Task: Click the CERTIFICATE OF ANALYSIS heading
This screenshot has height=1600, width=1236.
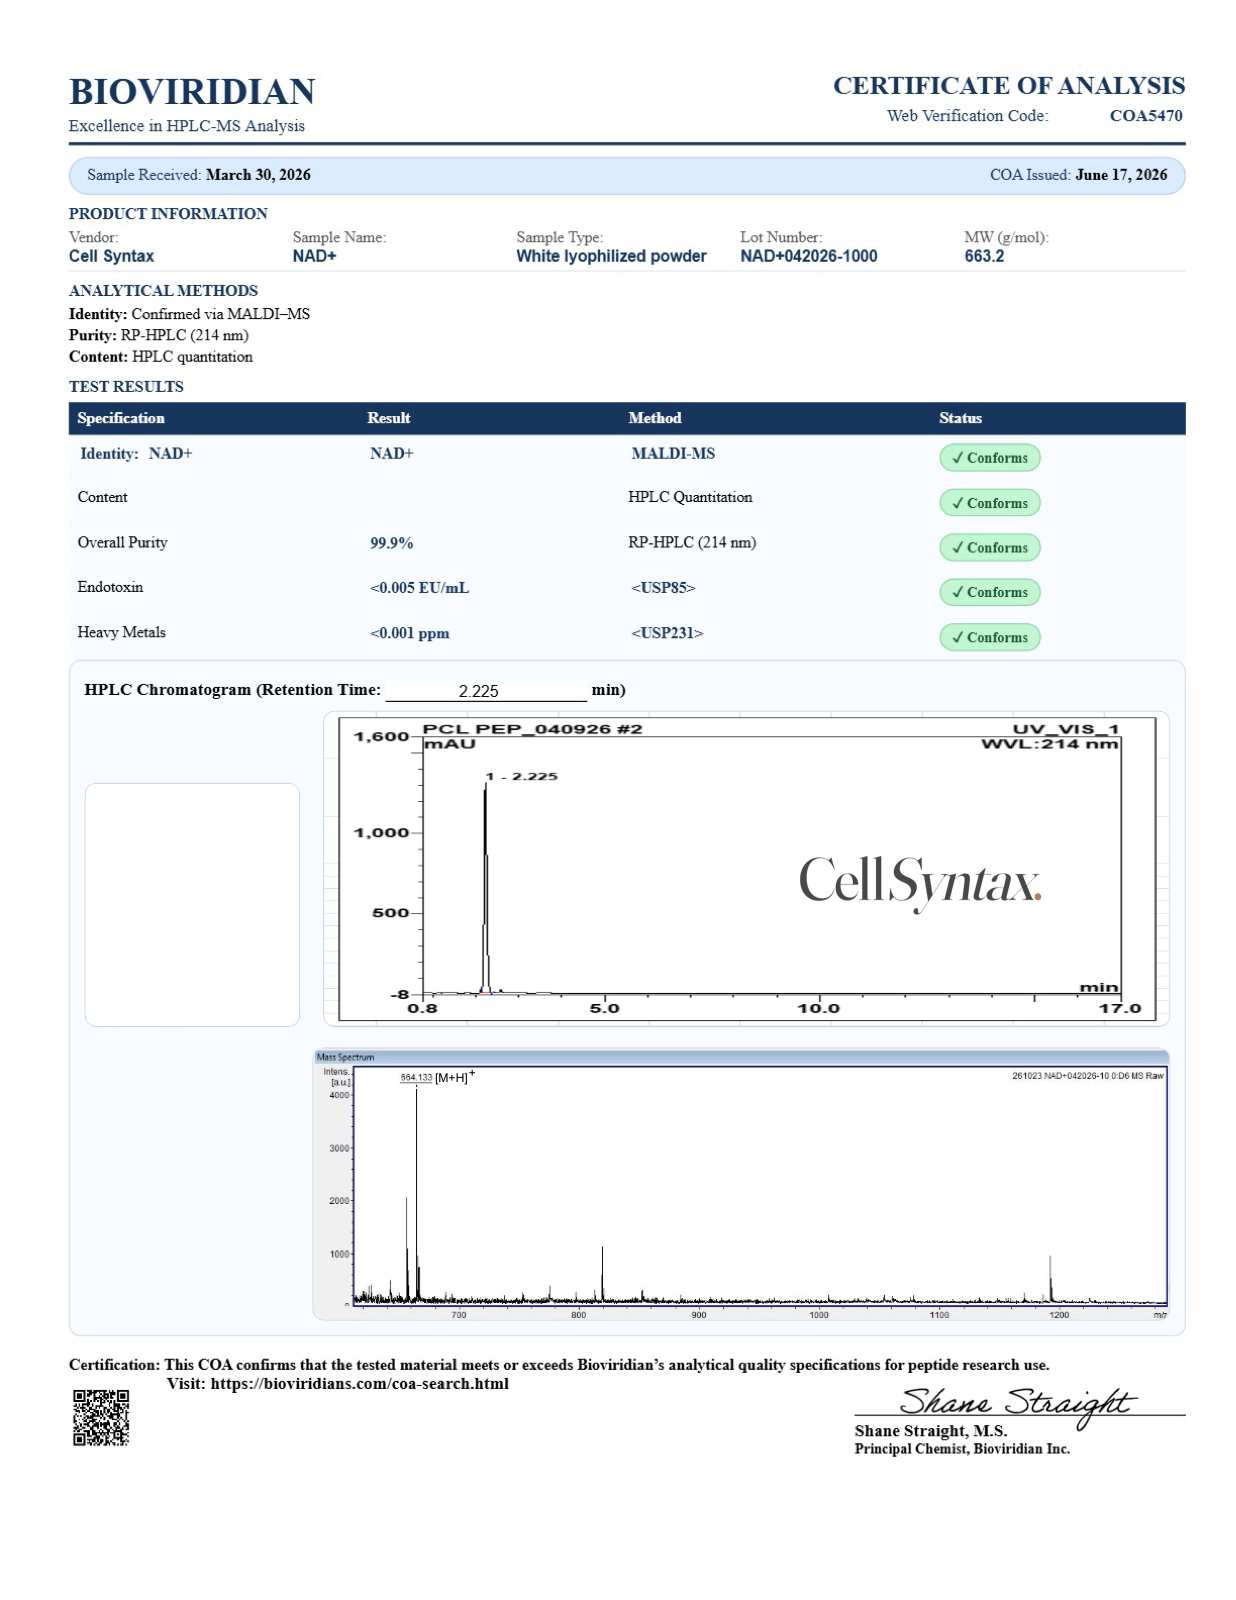Action: coord(1009,86)
